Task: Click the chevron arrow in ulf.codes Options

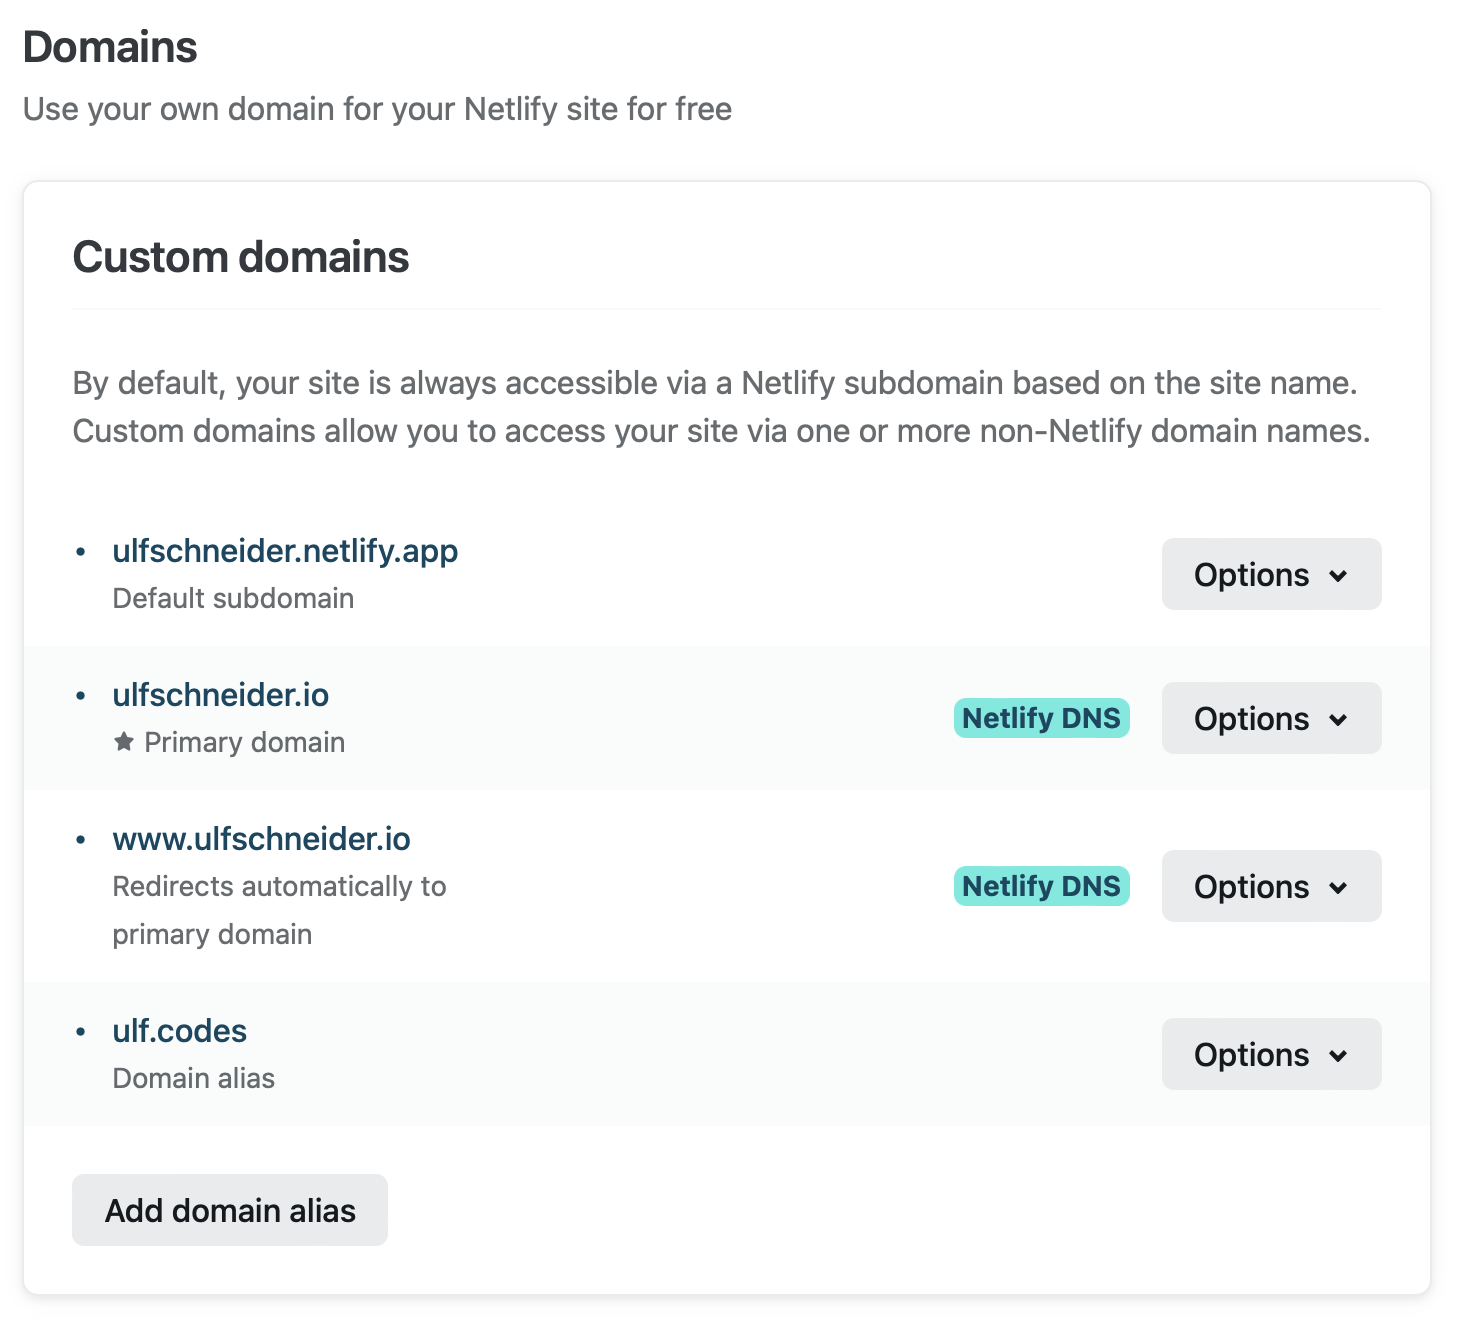Action: coord(1338,1055)
